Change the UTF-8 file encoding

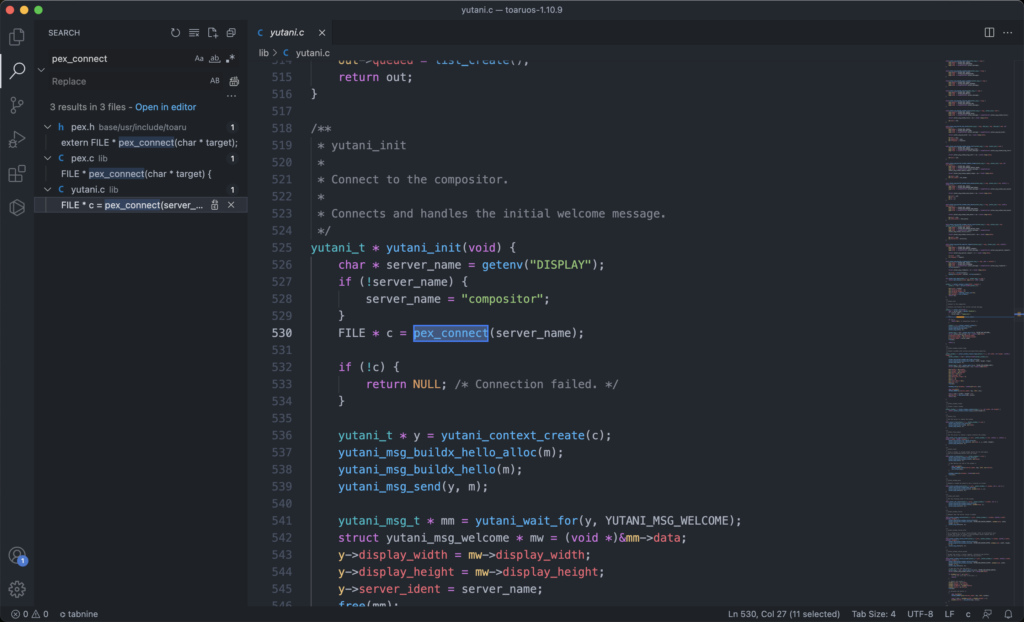click(920, 614)
